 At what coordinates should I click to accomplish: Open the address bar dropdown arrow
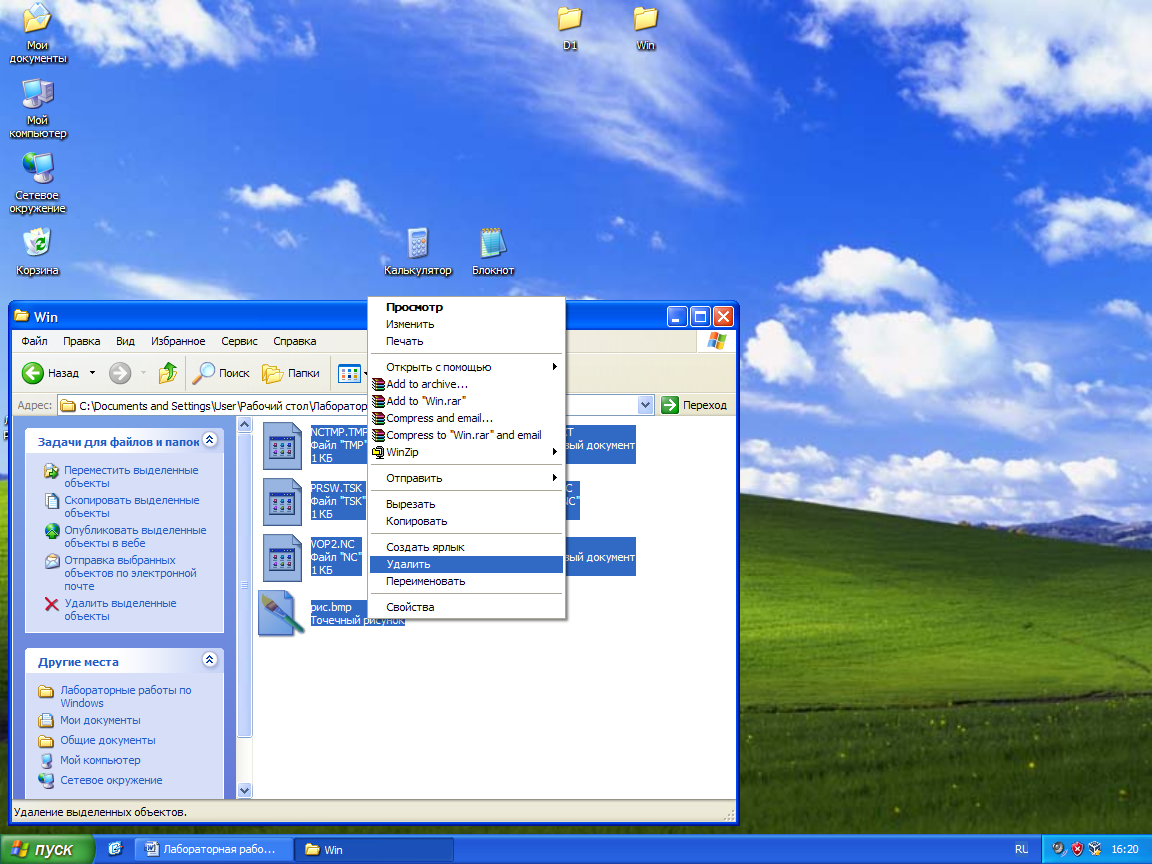645,405
